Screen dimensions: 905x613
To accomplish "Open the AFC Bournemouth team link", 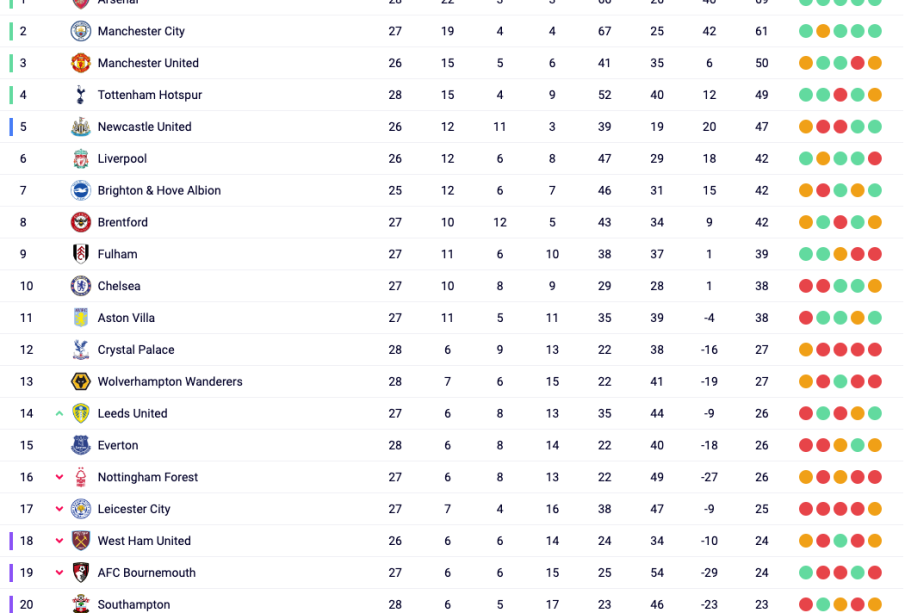I will tap(146, 573).
